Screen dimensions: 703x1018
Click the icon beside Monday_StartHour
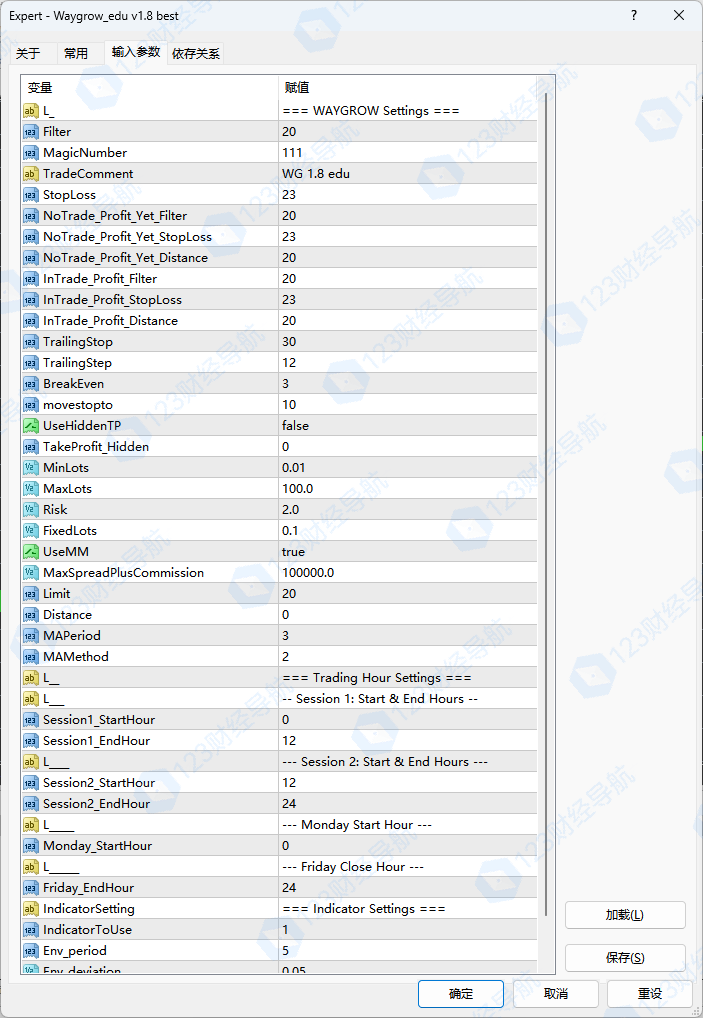31,845
